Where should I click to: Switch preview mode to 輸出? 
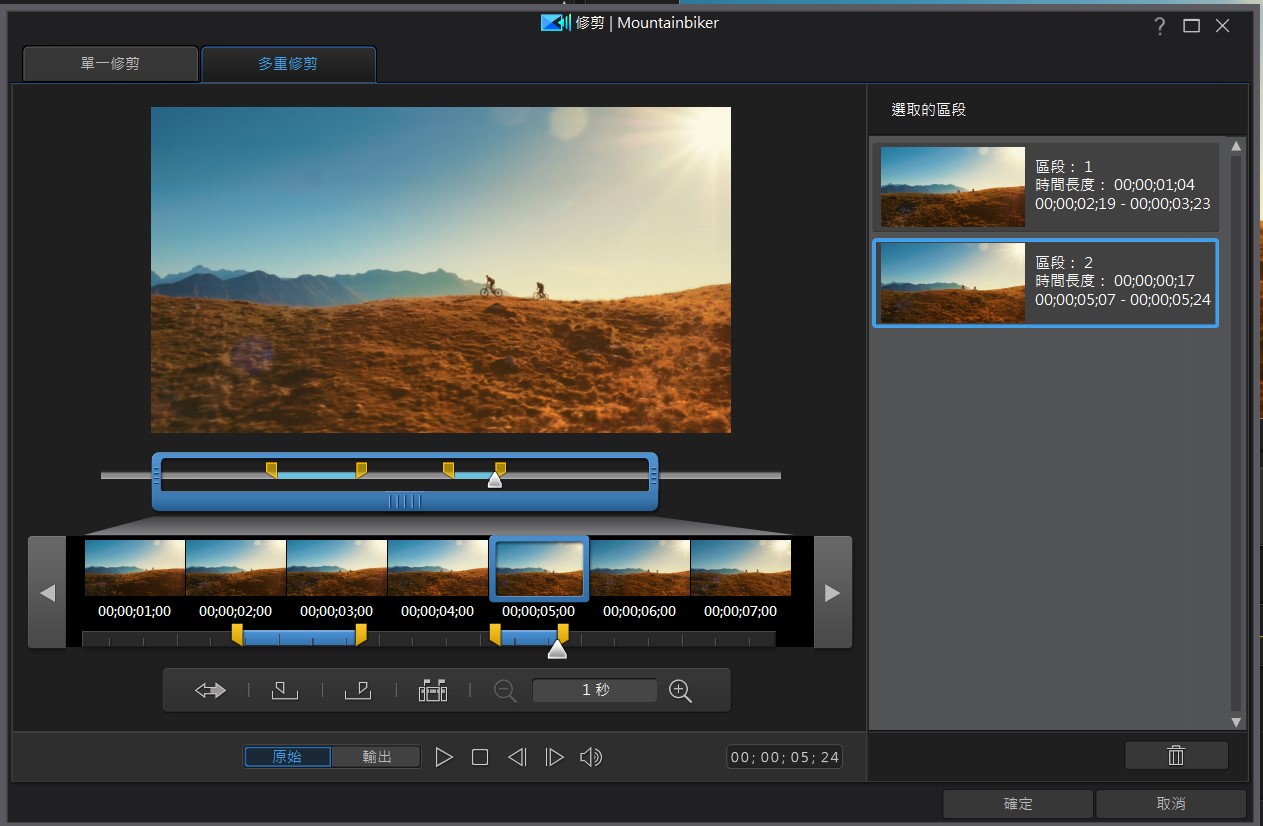377,758
